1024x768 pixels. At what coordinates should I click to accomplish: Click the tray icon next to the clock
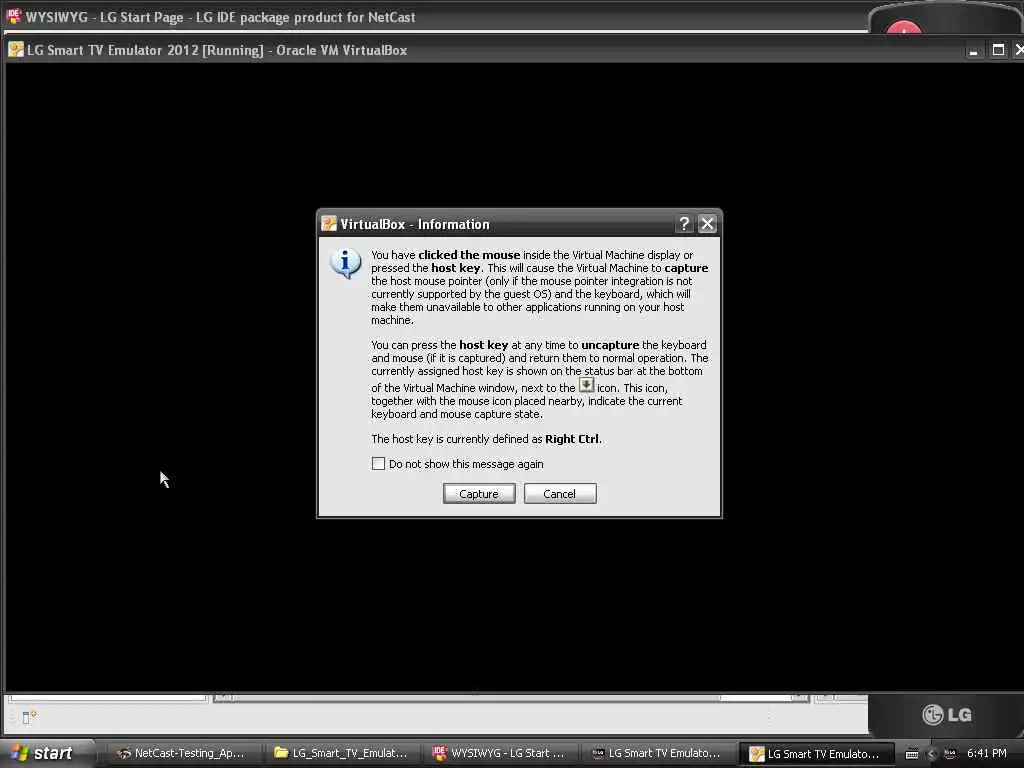point(950,754)
